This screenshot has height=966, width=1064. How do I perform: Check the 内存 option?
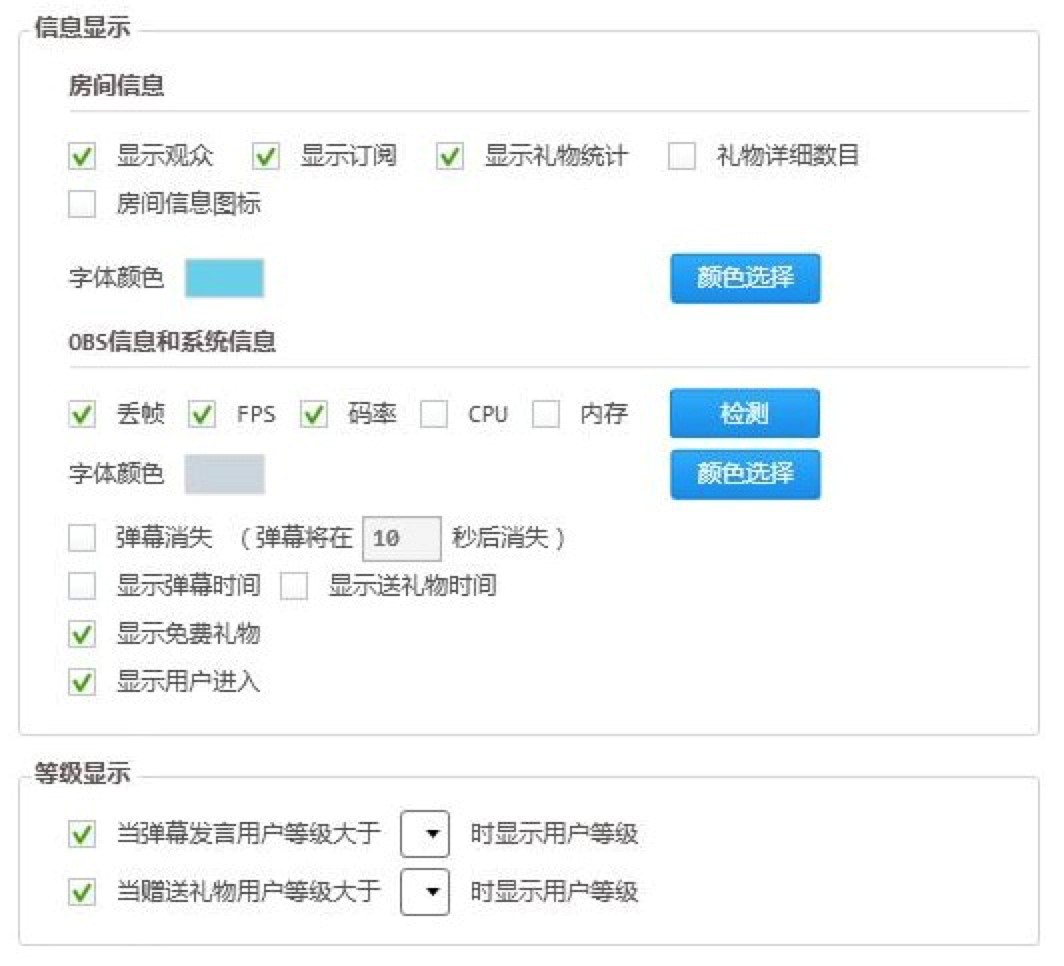pos(546,415)
